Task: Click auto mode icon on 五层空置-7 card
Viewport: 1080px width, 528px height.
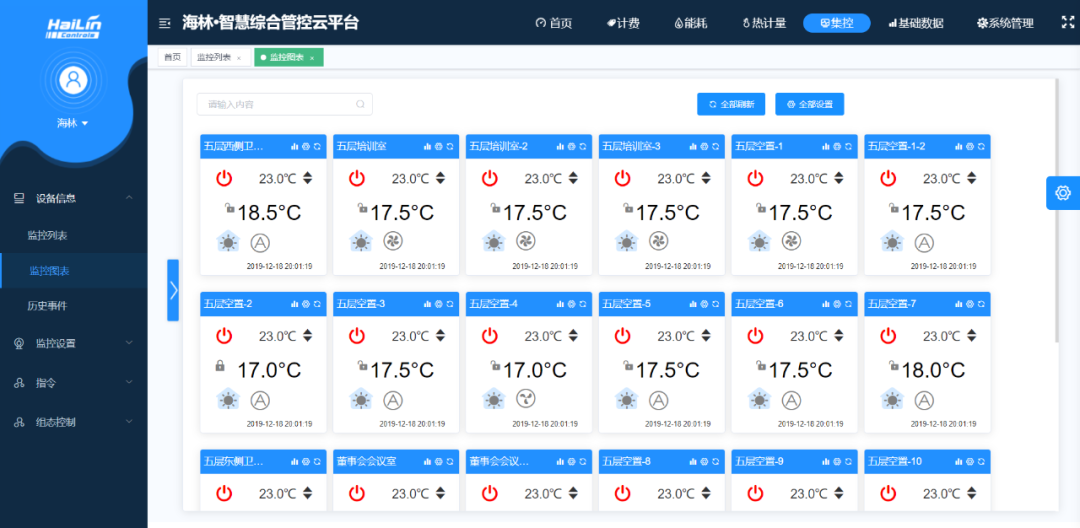Action: 924,400
